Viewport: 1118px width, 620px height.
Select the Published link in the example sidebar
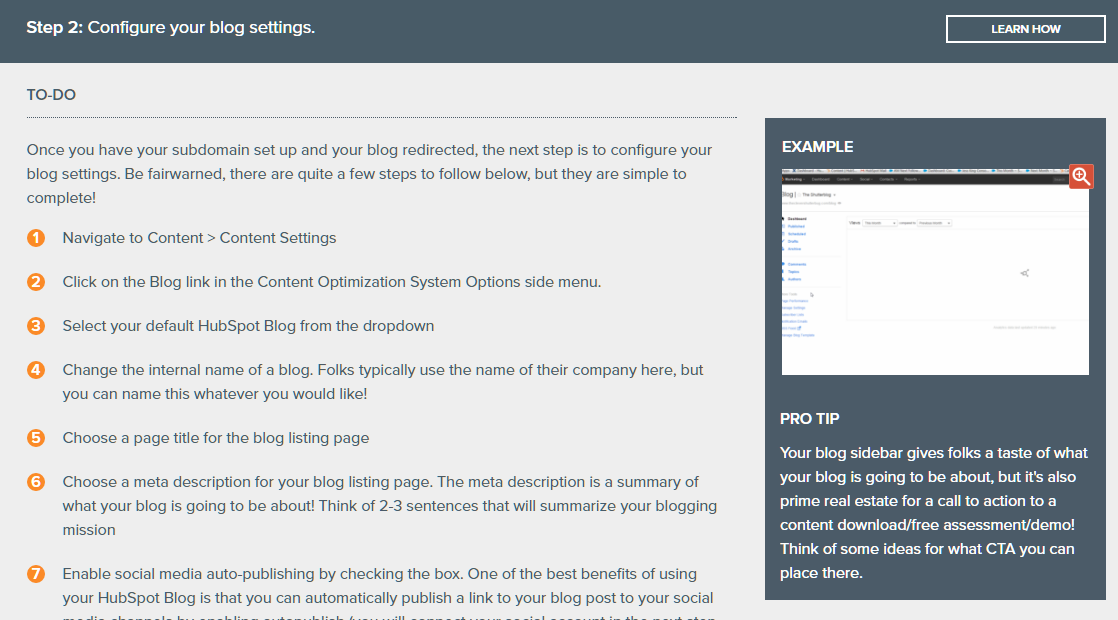pos(797,226)
